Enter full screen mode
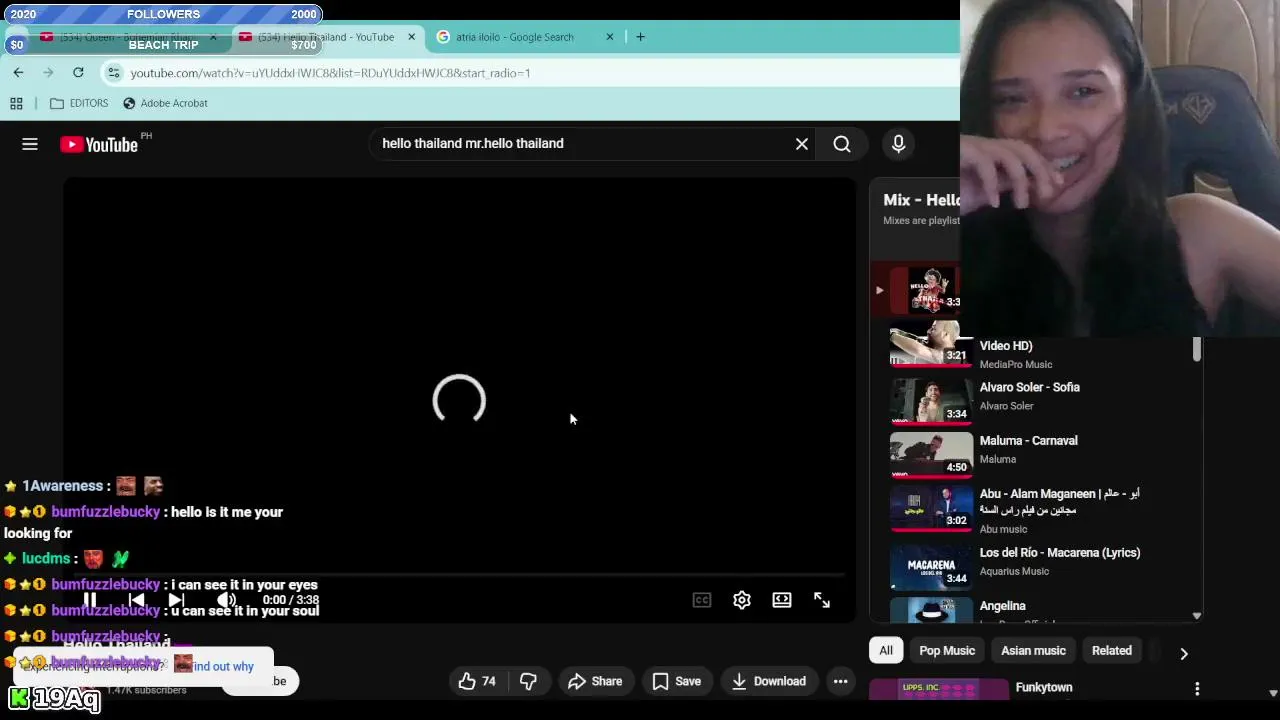 coord(822,600)
